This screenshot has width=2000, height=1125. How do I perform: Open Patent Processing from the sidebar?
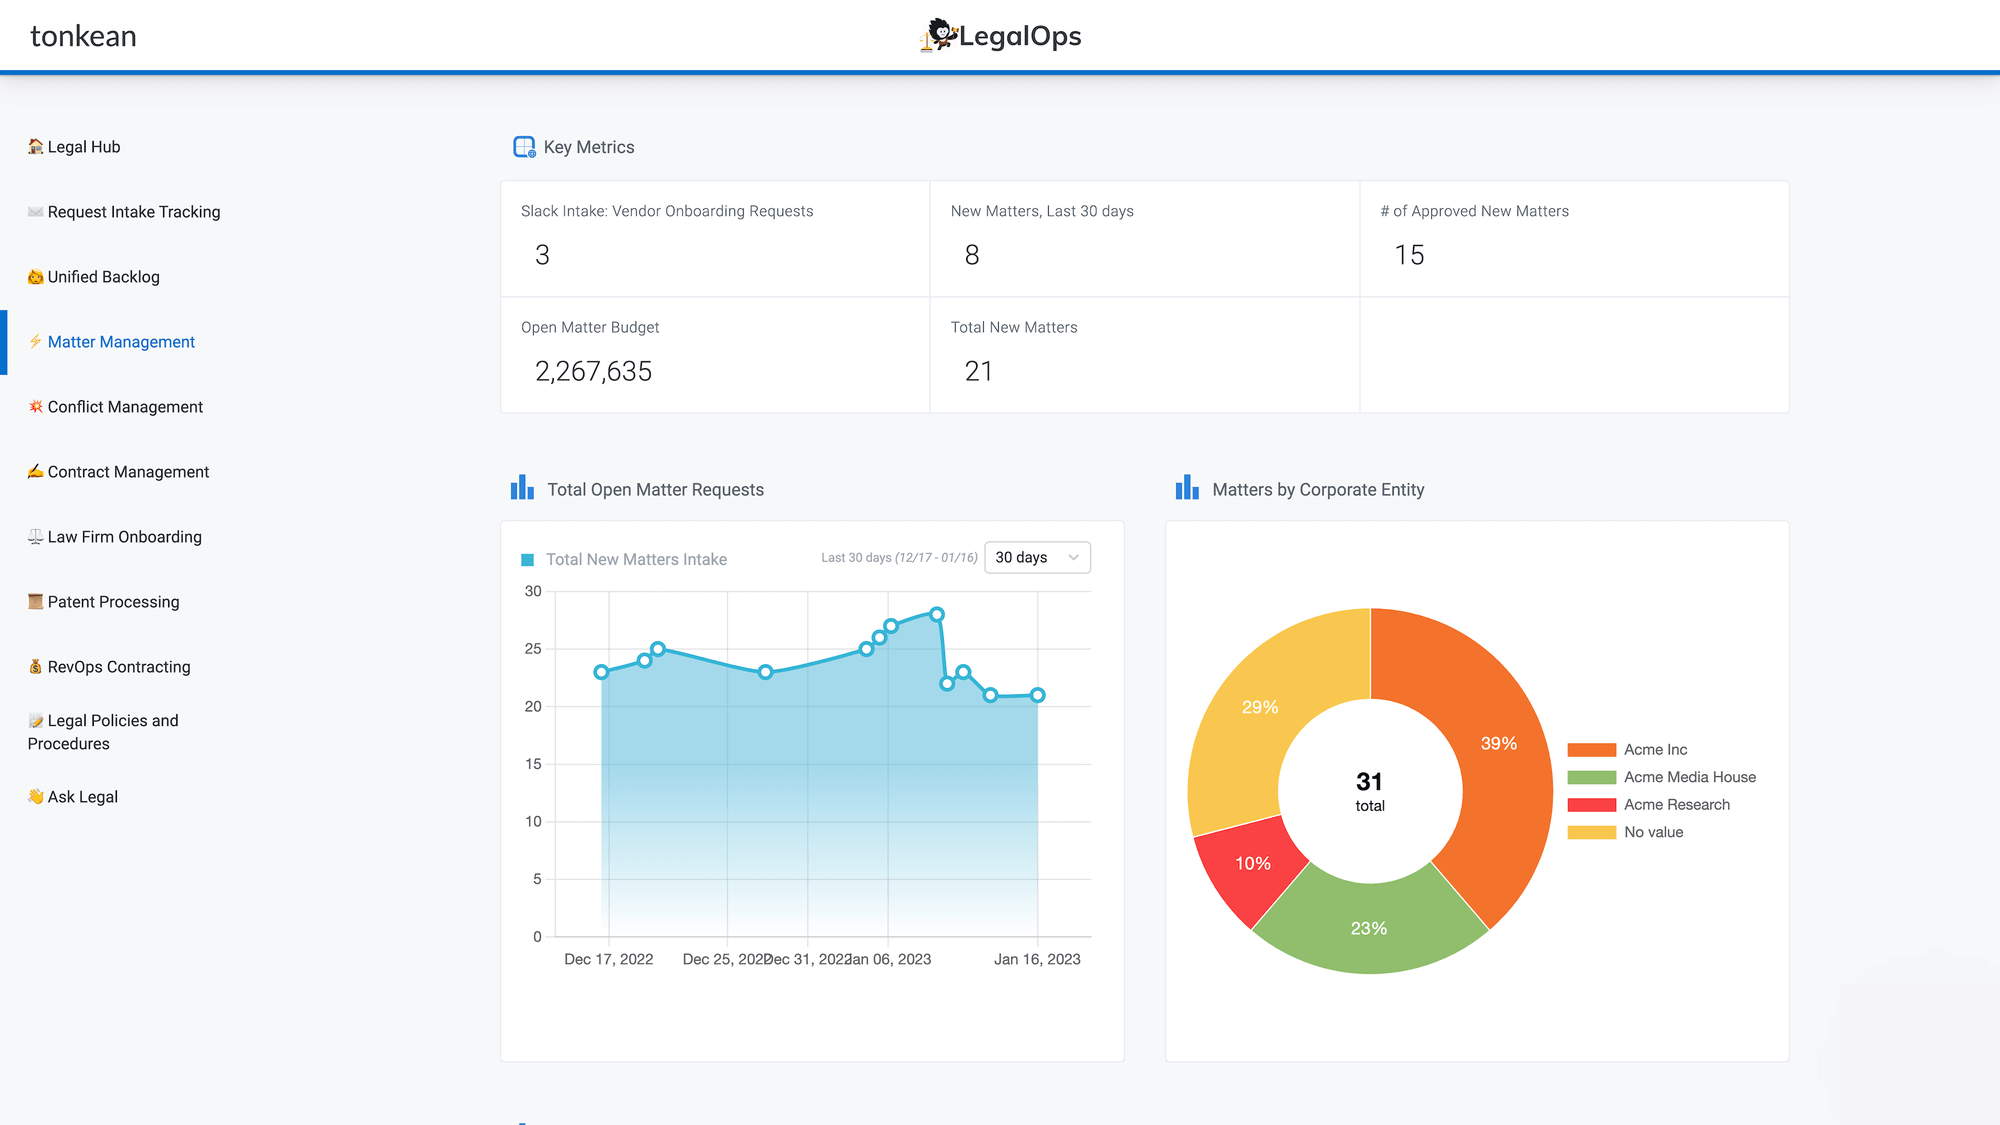click(x=113, y=601)
